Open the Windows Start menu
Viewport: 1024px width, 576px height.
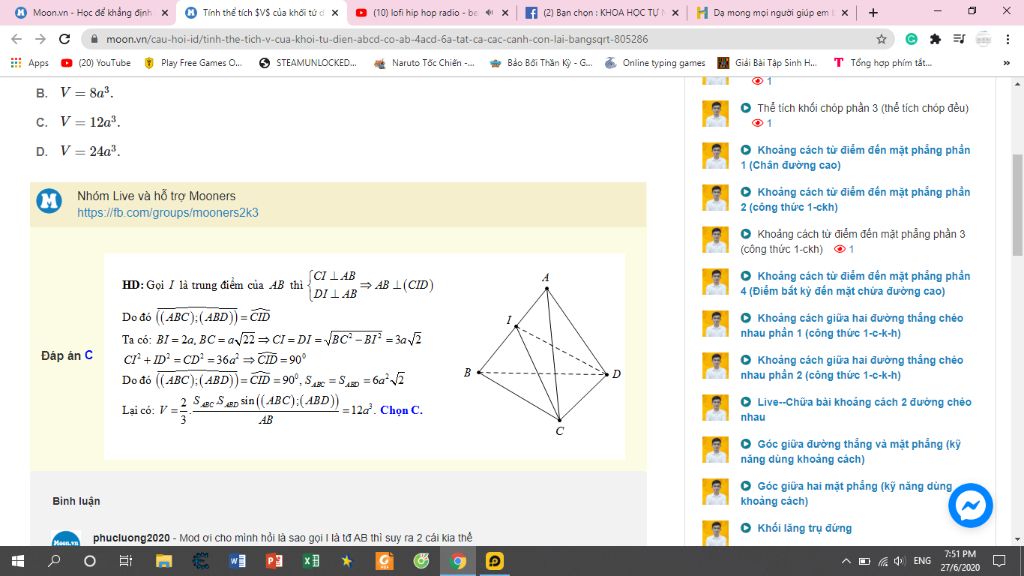point(18,561)
